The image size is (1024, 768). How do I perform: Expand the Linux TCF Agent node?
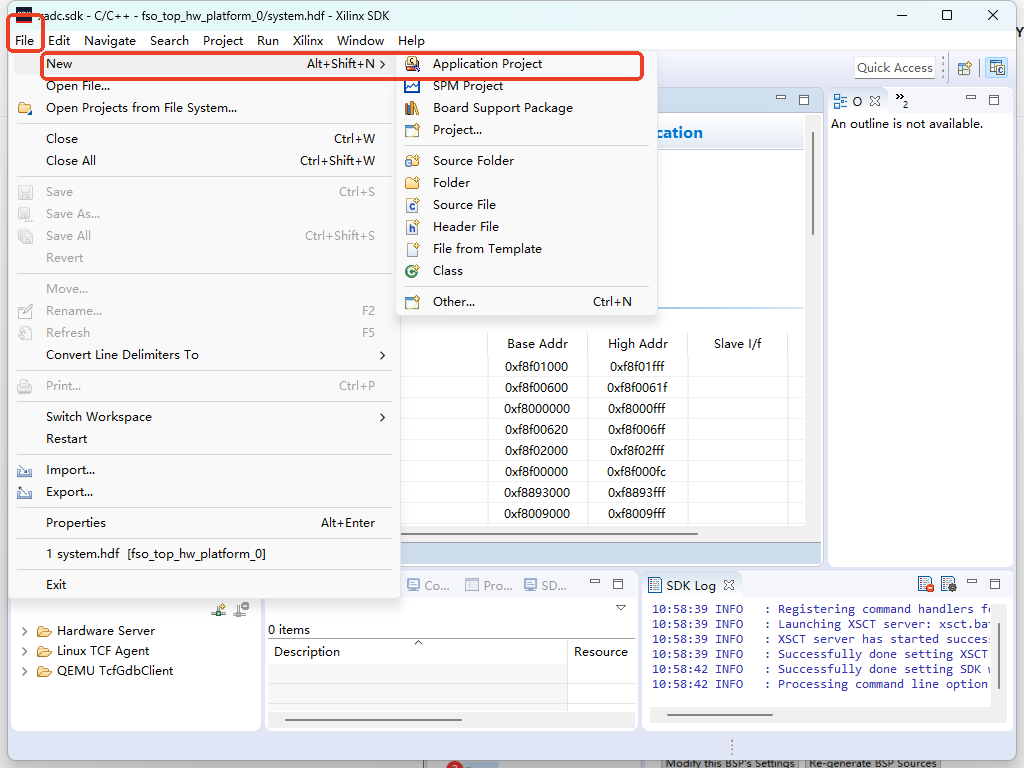(x=24, y=651)
